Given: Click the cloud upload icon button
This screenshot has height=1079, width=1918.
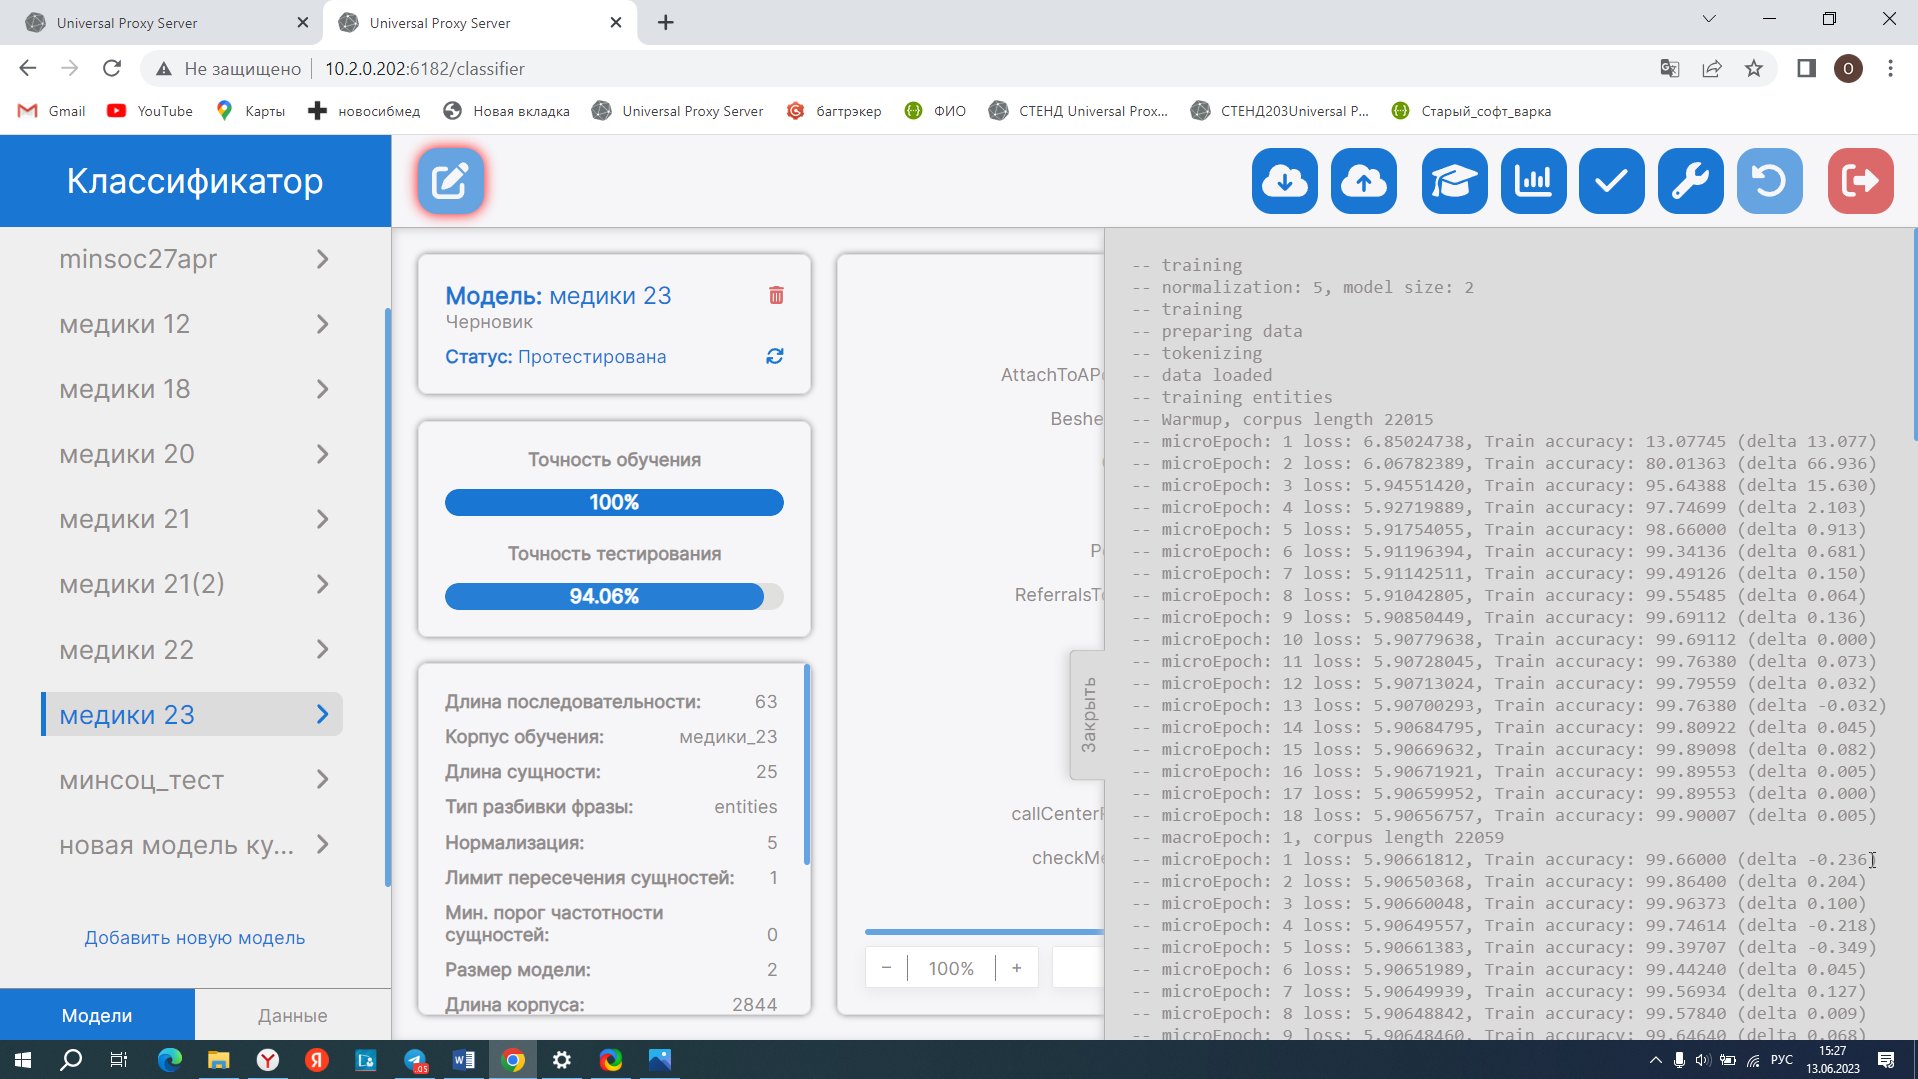Looking at the screenshot, I should click(x=1363, y=181).
